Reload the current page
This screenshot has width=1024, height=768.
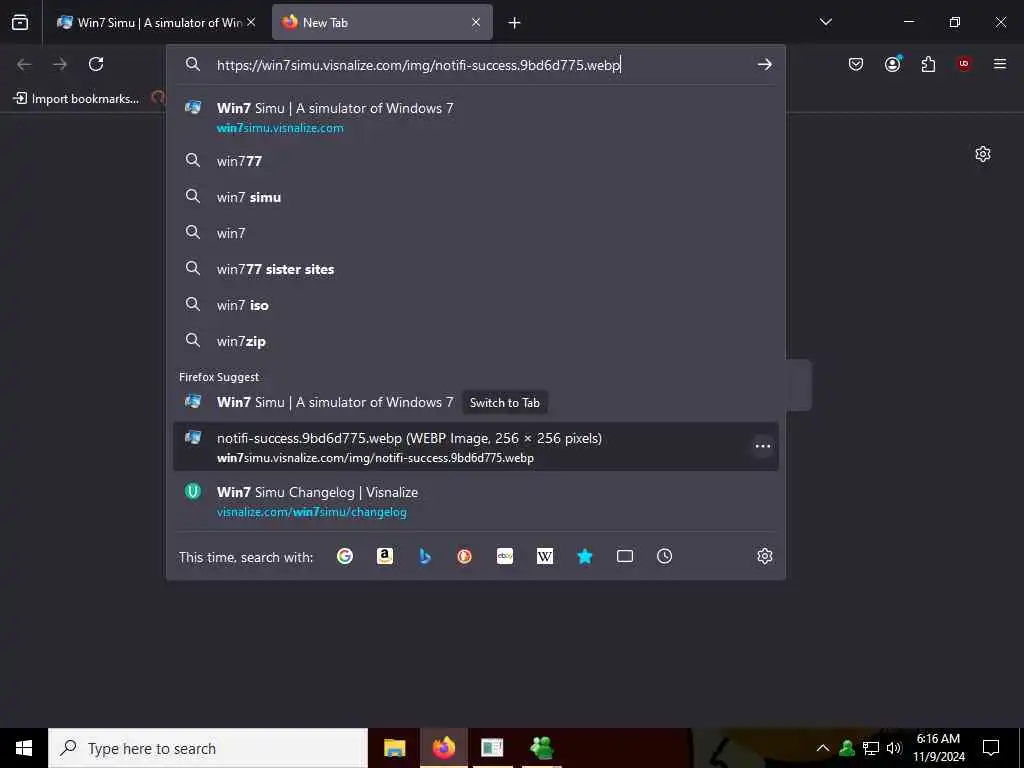click(x=96, y=64)
